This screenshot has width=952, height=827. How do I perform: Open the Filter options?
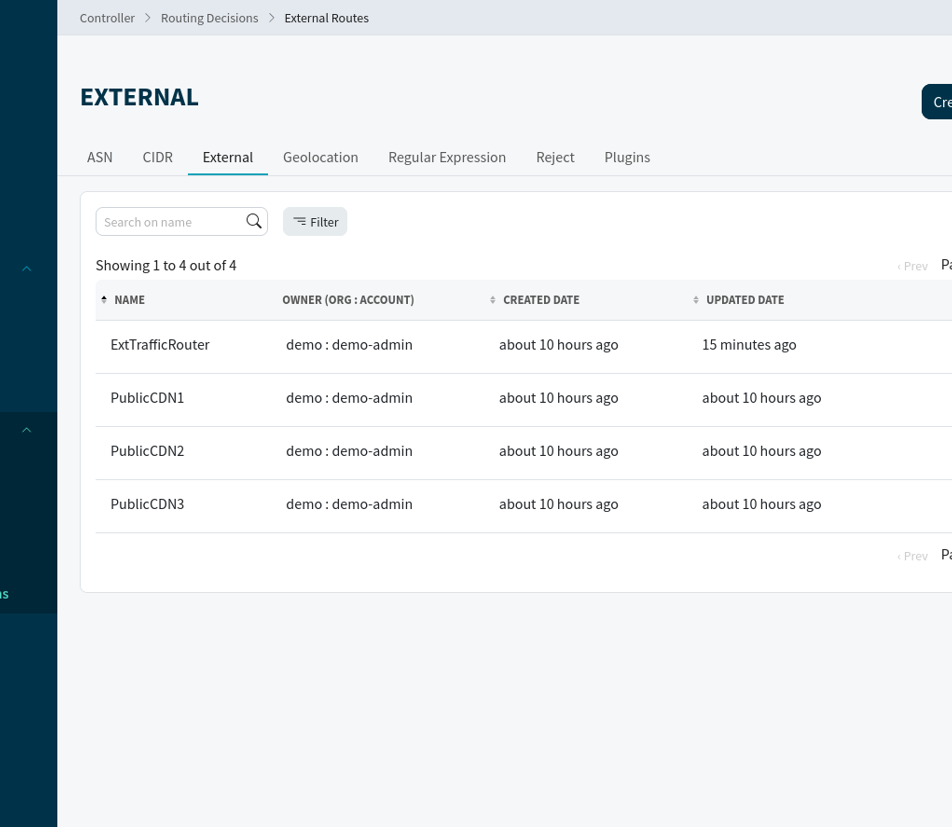(x=315, y=222)
